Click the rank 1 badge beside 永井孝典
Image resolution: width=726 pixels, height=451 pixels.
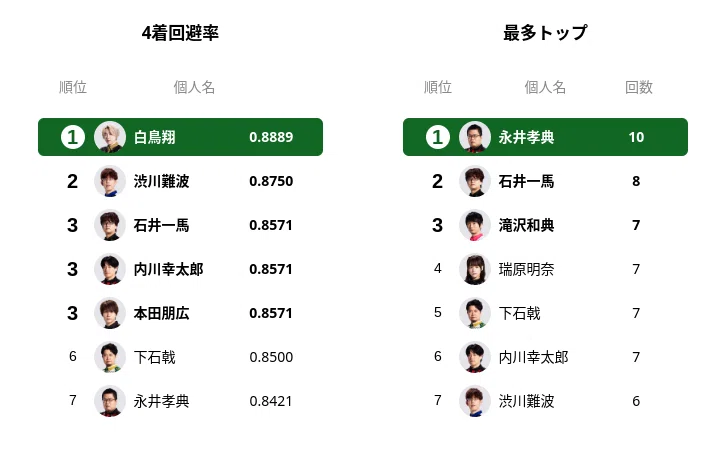(438, 137)
